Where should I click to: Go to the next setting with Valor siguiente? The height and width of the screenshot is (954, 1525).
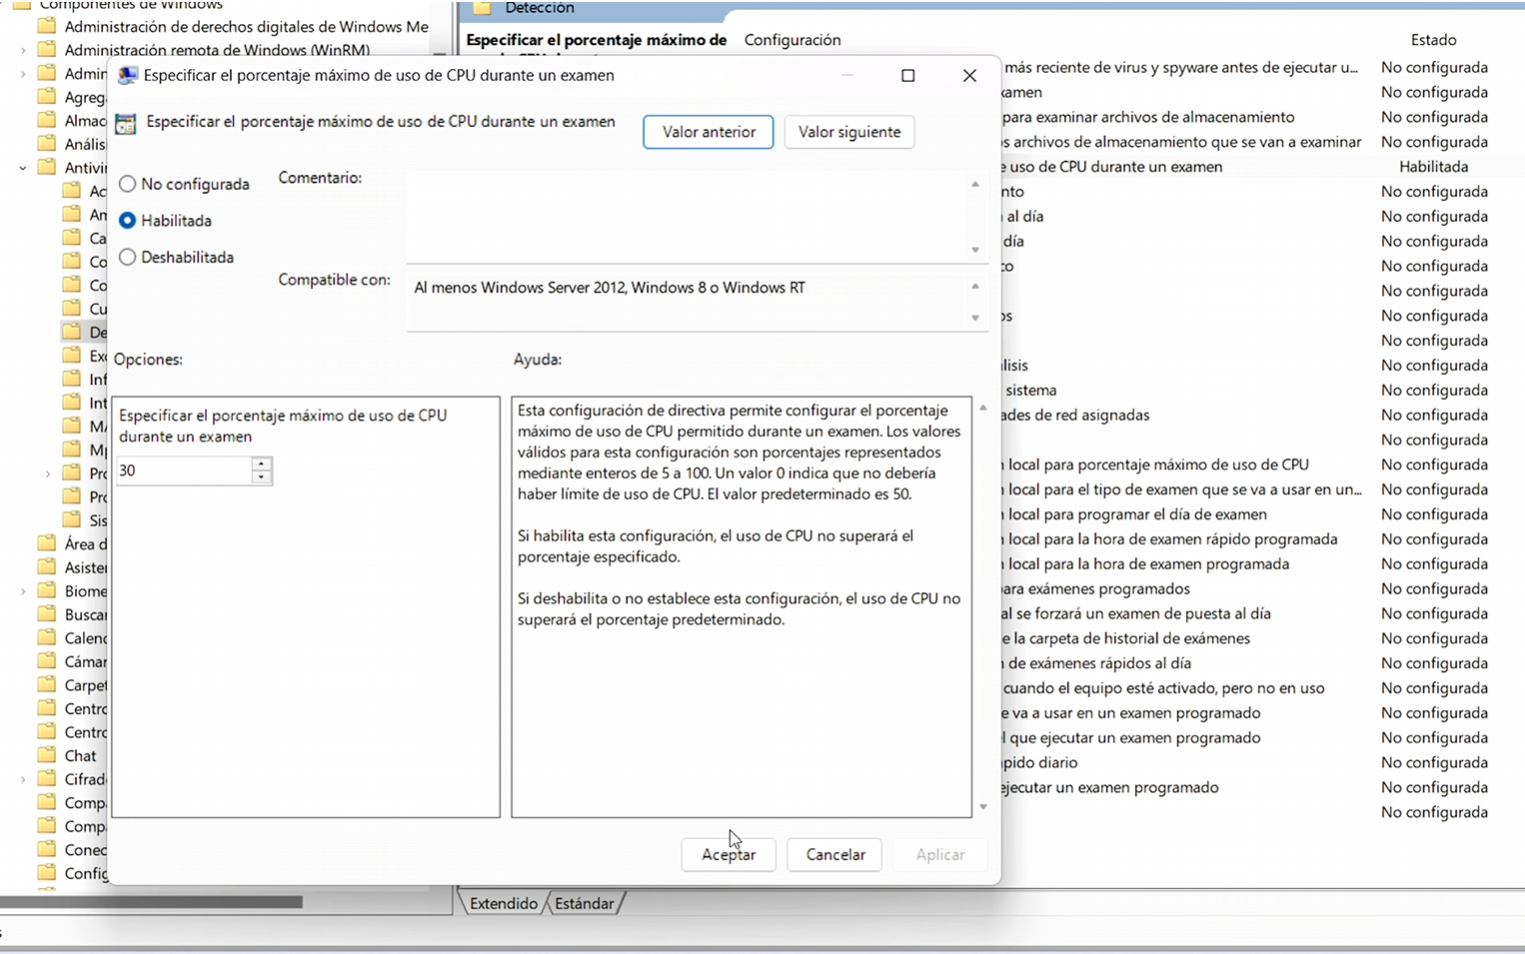click(x=849, y=132)
